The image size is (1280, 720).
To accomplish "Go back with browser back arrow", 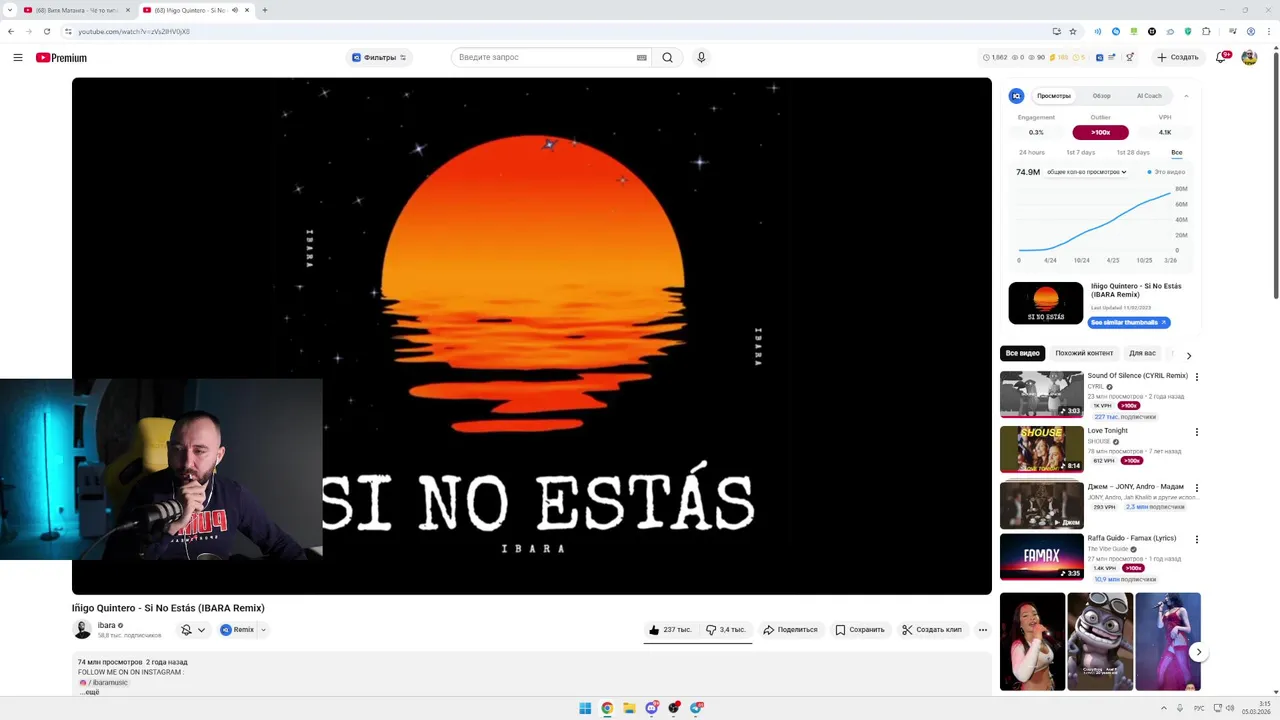I will pos(11,31).
